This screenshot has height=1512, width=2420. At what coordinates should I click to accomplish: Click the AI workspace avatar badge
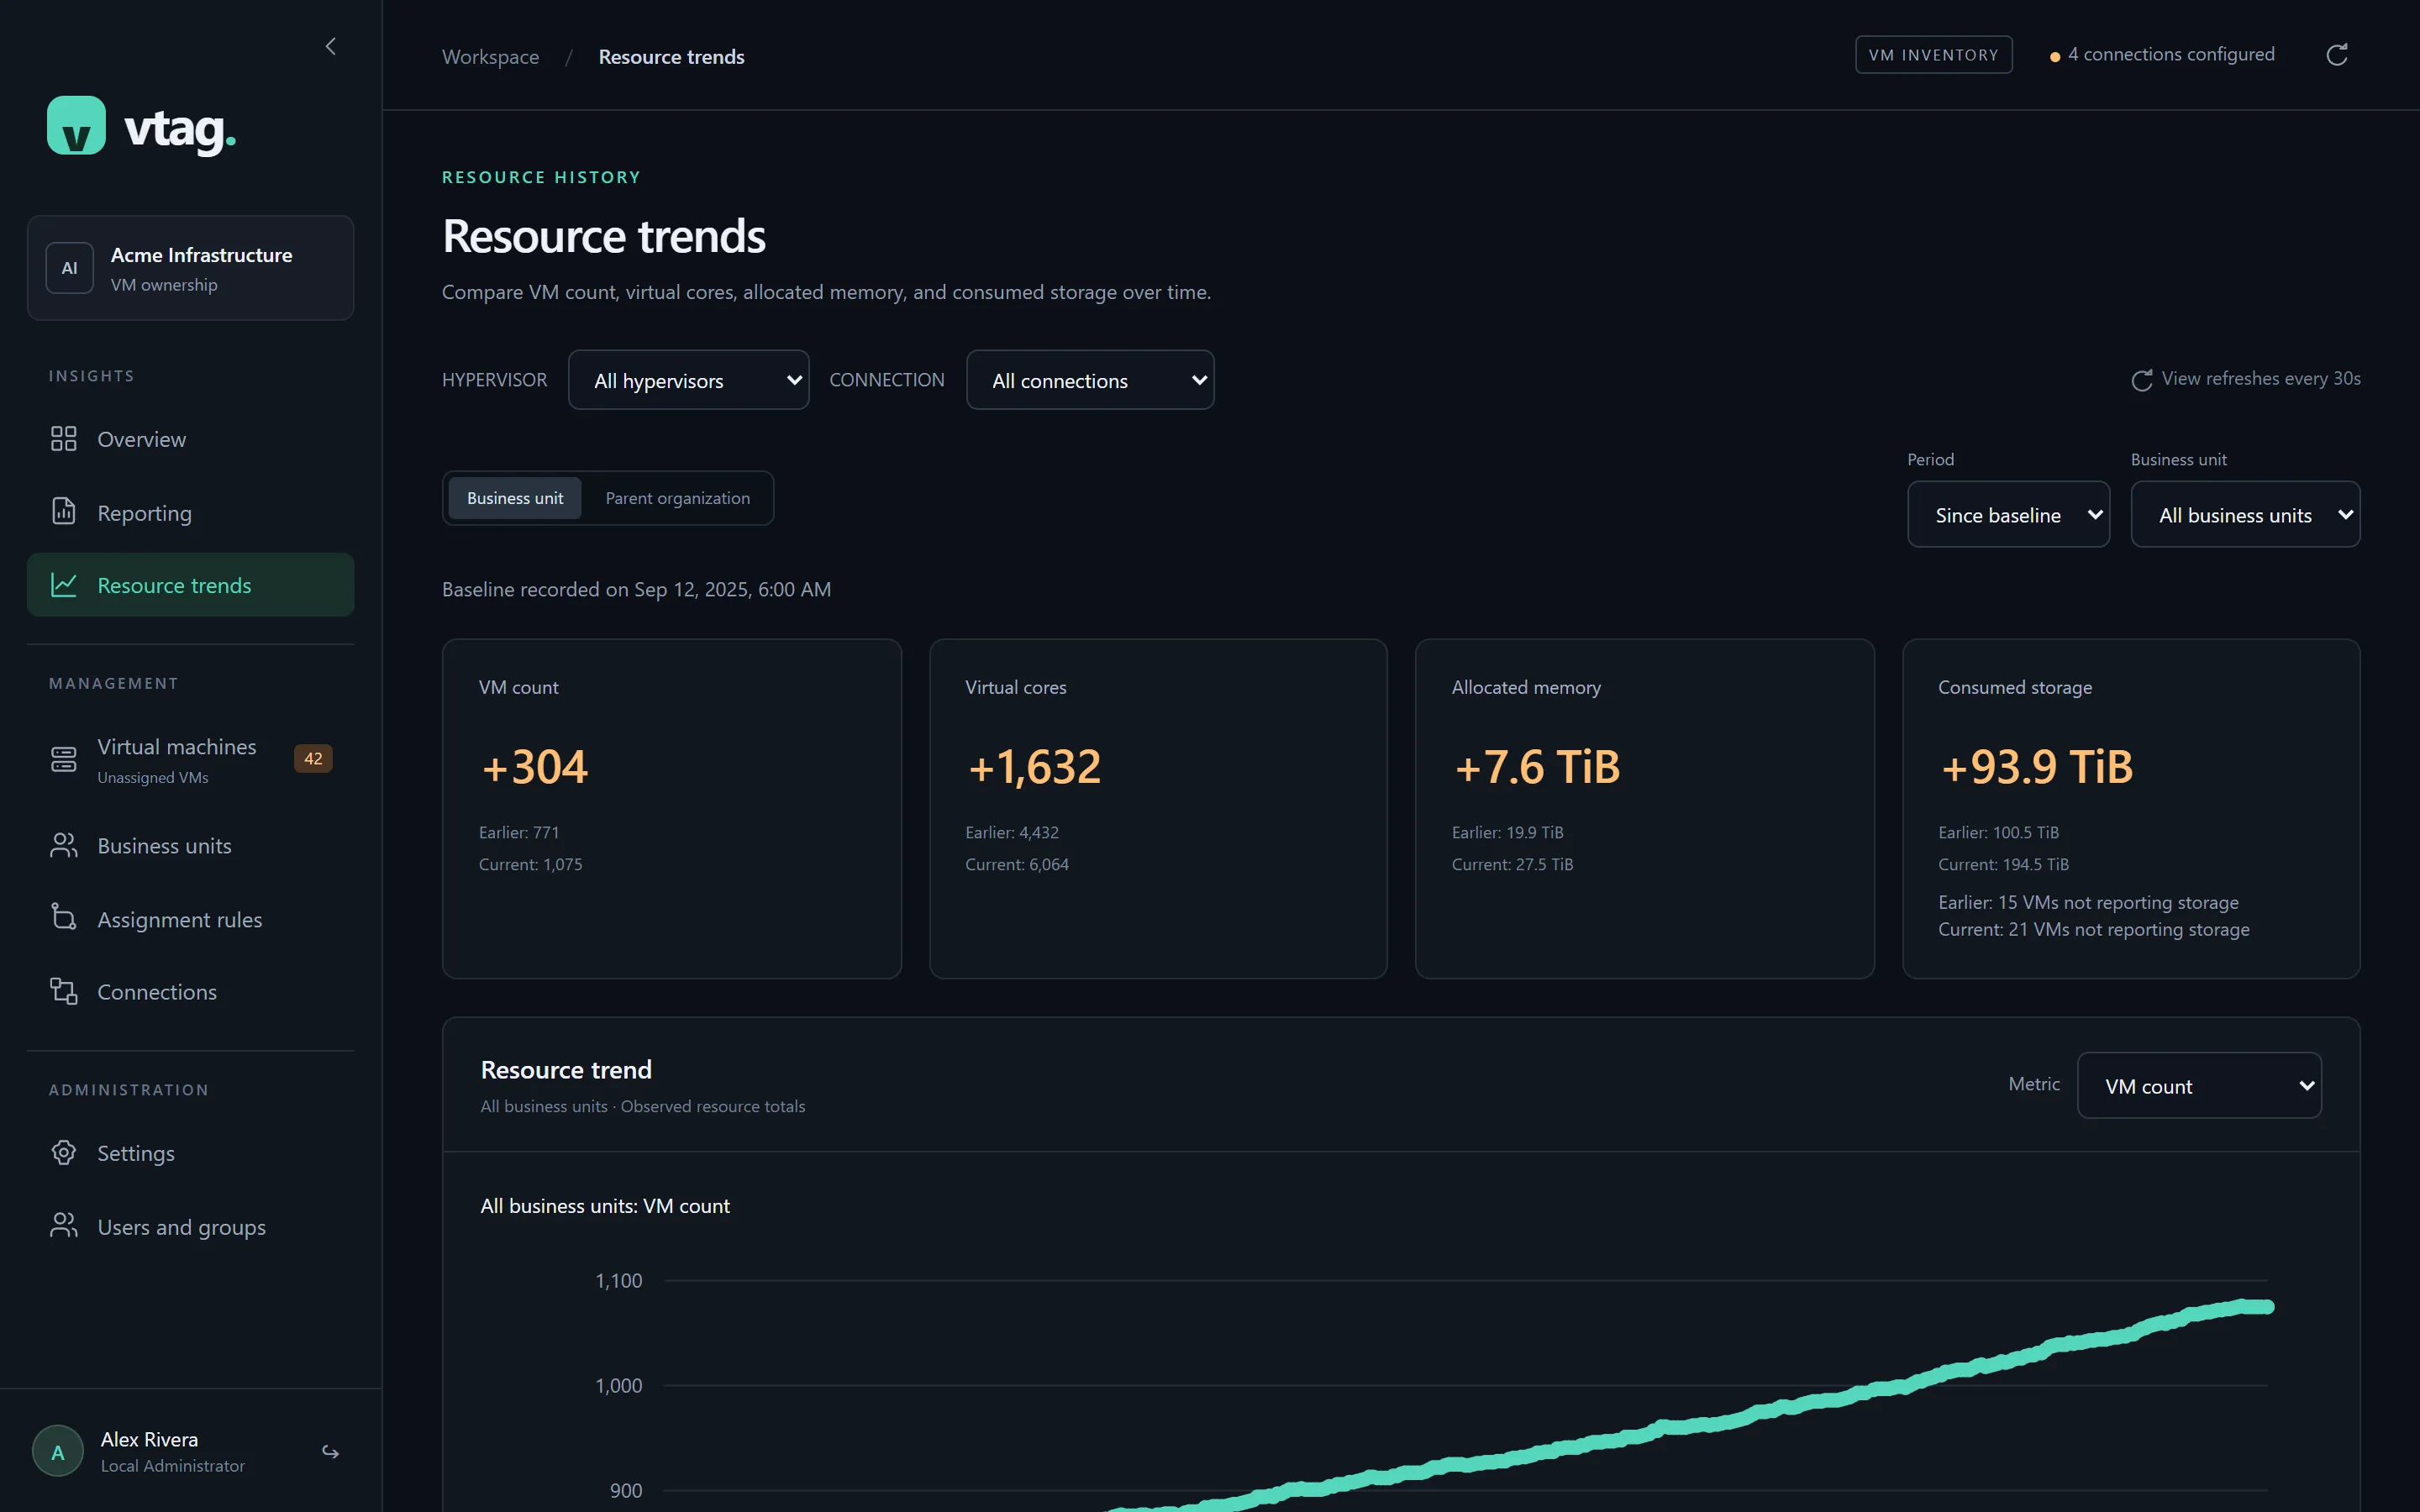[70, 268]
